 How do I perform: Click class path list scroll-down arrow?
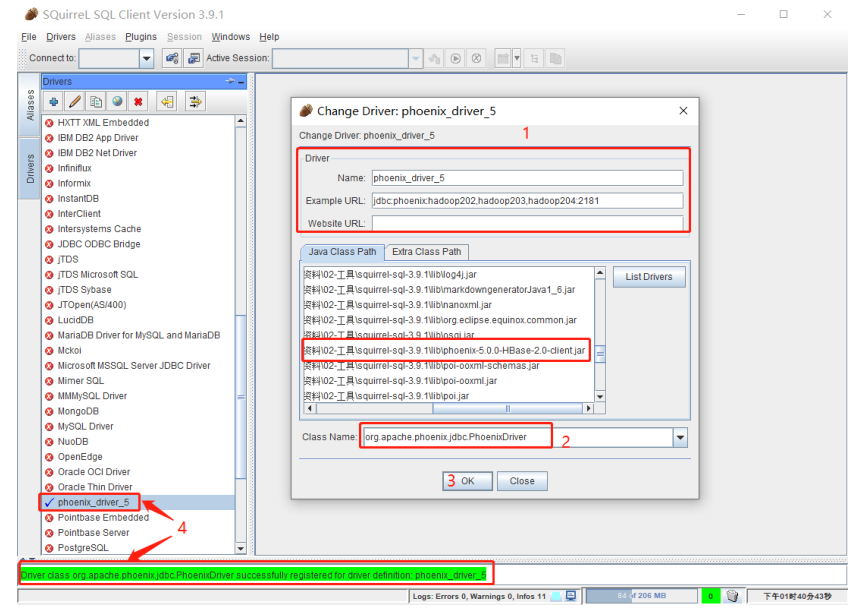pyautogui.click(x=600, y=397)
